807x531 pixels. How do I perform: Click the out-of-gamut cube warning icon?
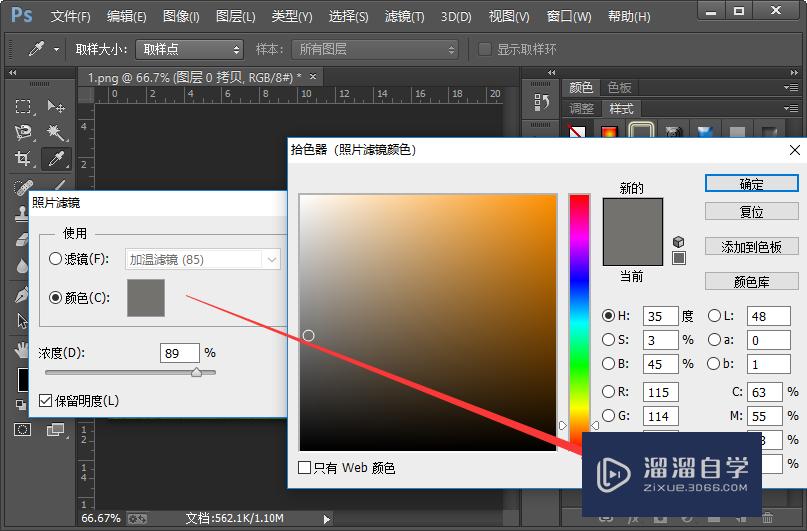point(679,242)
